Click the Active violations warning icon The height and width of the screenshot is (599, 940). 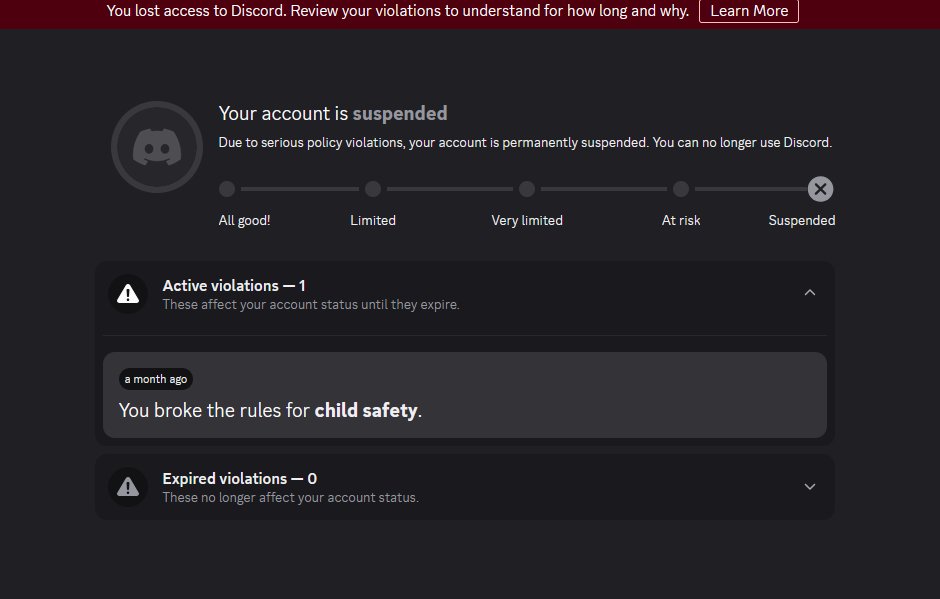[128, 294]
